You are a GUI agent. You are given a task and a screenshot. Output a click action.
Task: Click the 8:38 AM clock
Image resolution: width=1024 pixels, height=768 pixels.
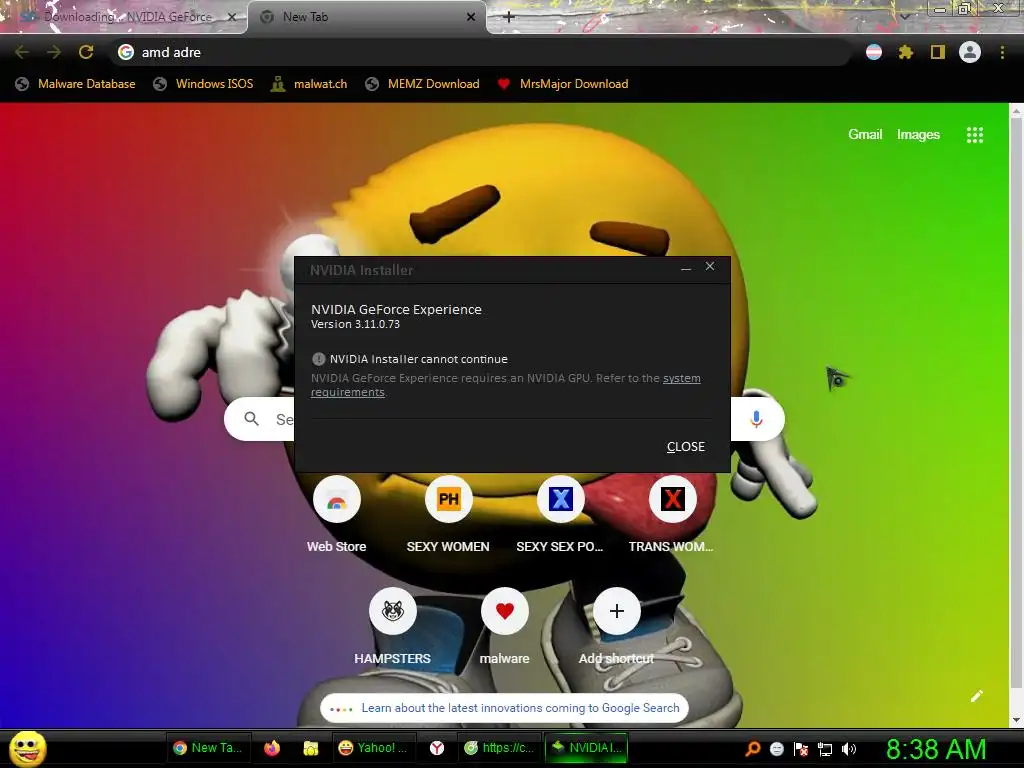click(935, 748)
